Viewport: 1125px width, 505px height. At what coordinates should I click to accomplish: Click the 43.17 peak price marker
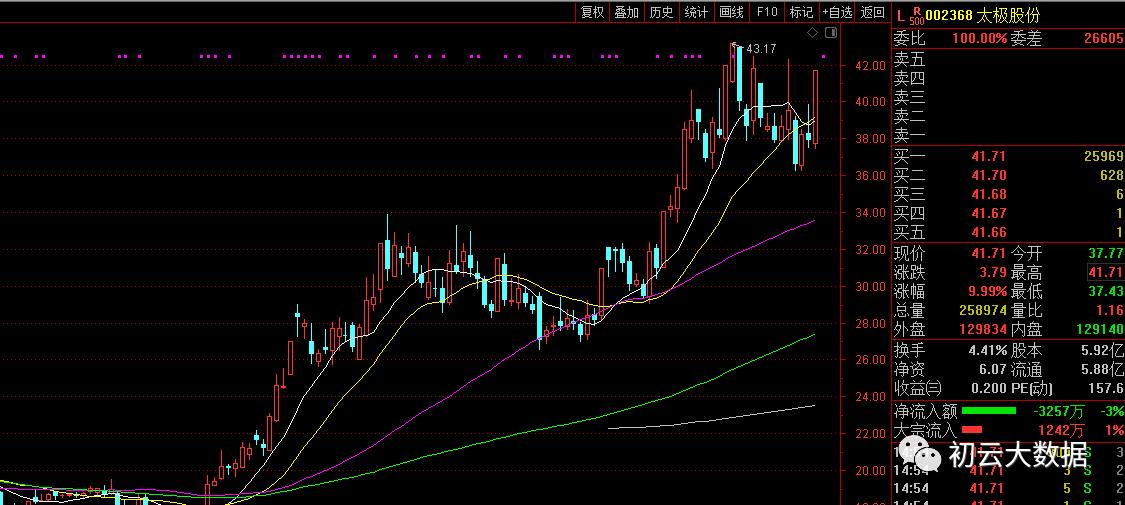pyautogui.click(x=761, y=49)
